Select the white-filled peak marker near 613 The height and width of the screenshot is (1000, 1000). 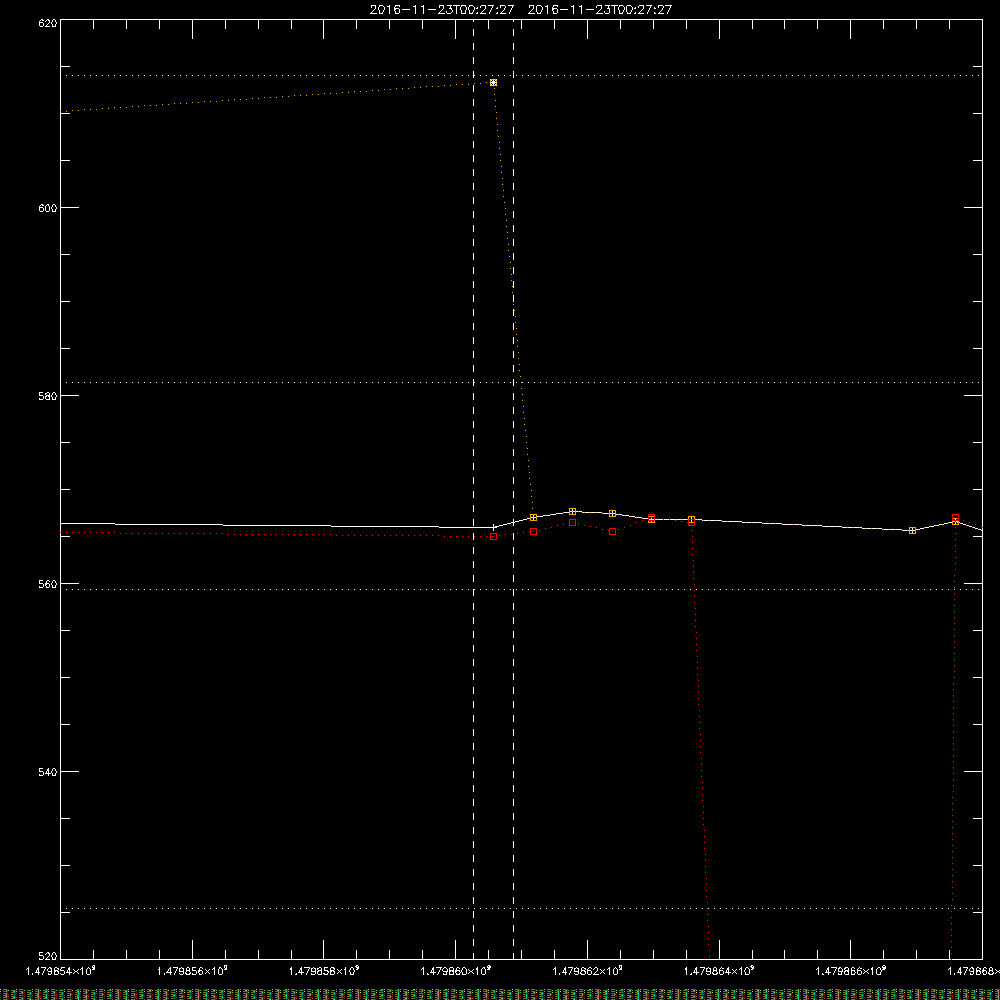pyautogui.click(x=494, y=83)
